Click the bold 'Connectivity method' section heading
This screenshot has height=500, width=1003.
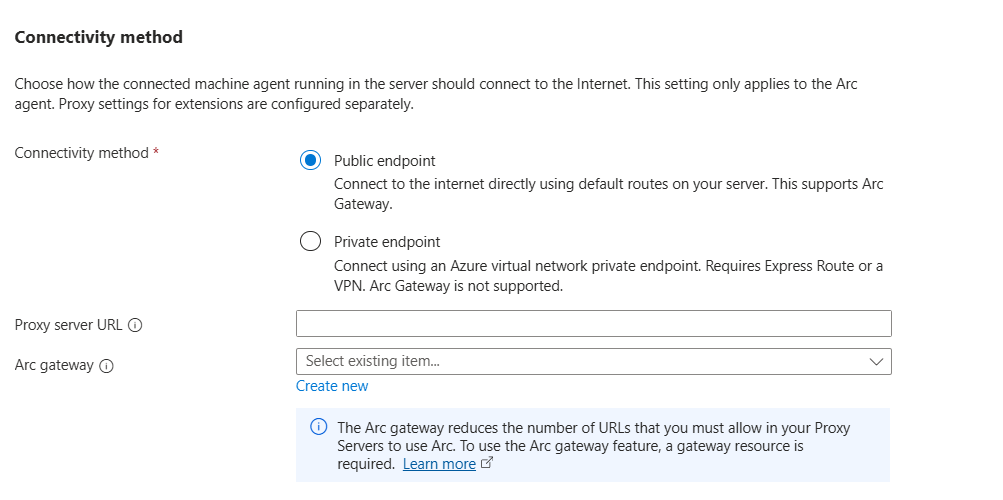point(98,37)
